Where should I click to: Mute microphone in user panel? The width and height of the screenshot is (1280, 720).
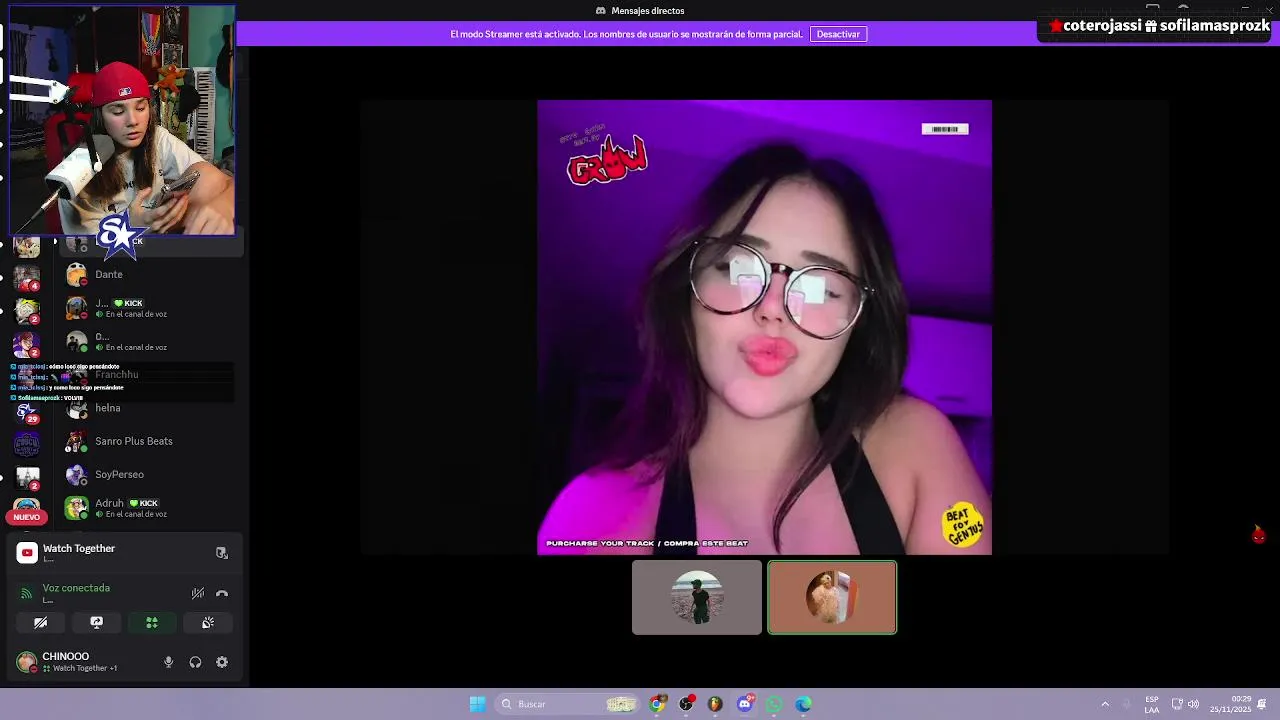(x=168, y=662)
